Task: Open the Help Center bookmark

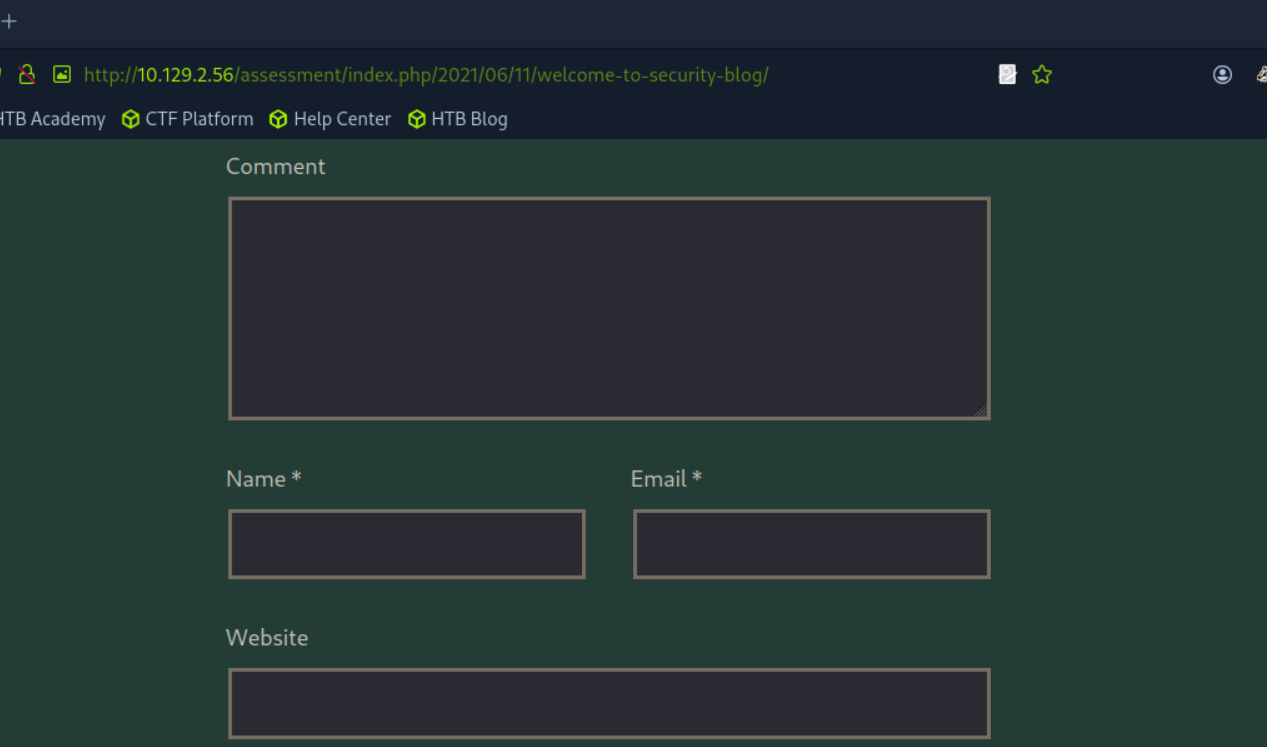Action: pos(342,119)
